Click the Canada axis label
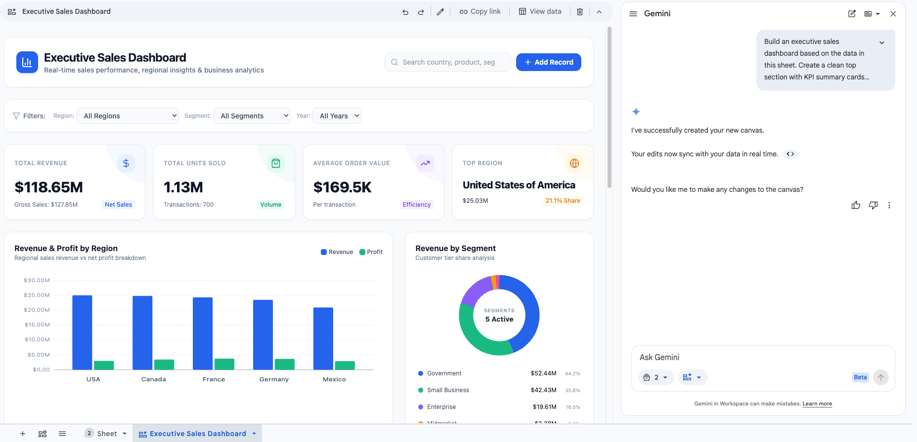Screen dimensions: 917x442 click(153, 379)
